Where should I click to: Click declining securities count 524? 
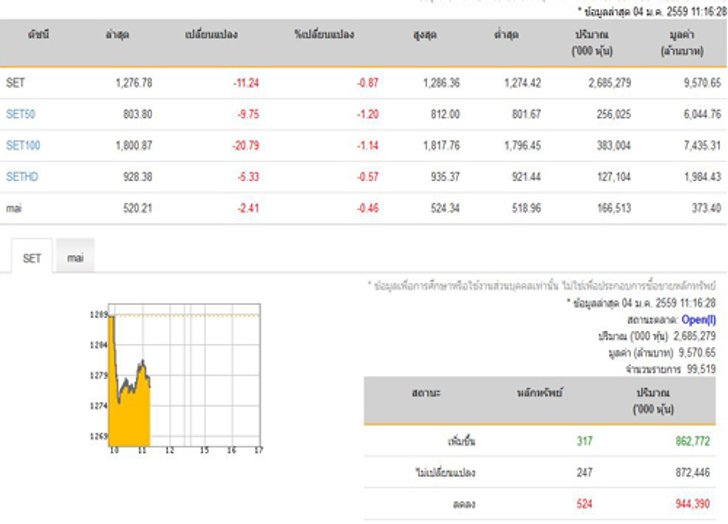coord(585,504)
